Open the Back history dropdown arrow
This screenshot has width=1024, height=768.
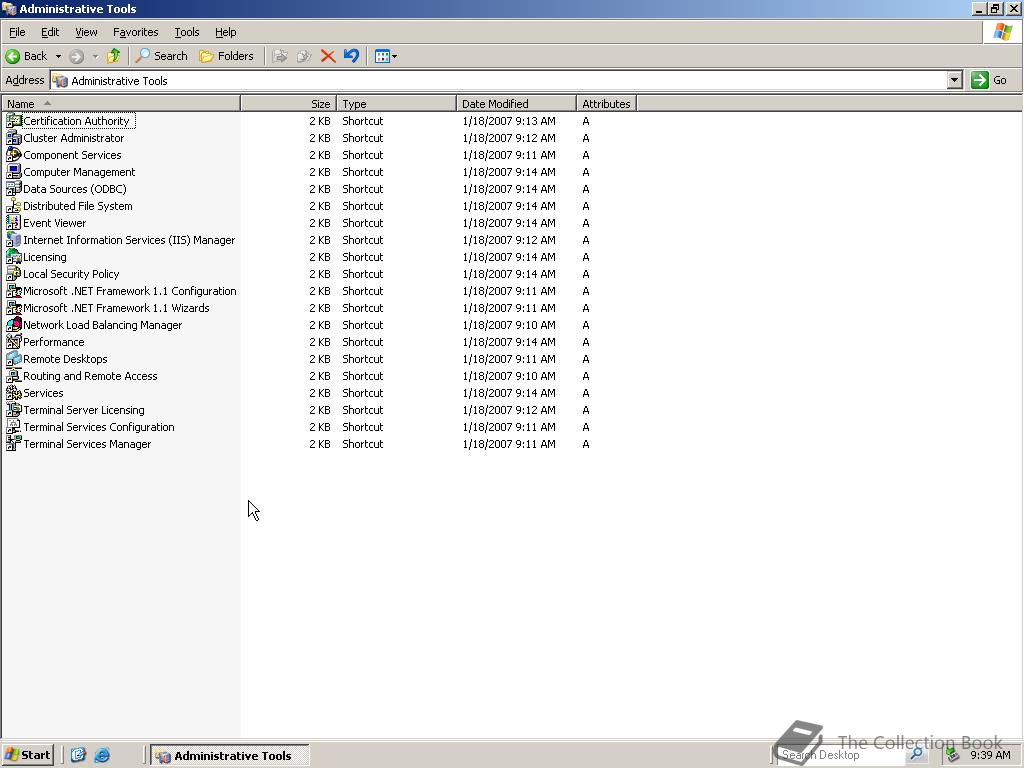[x=58, y=56]
